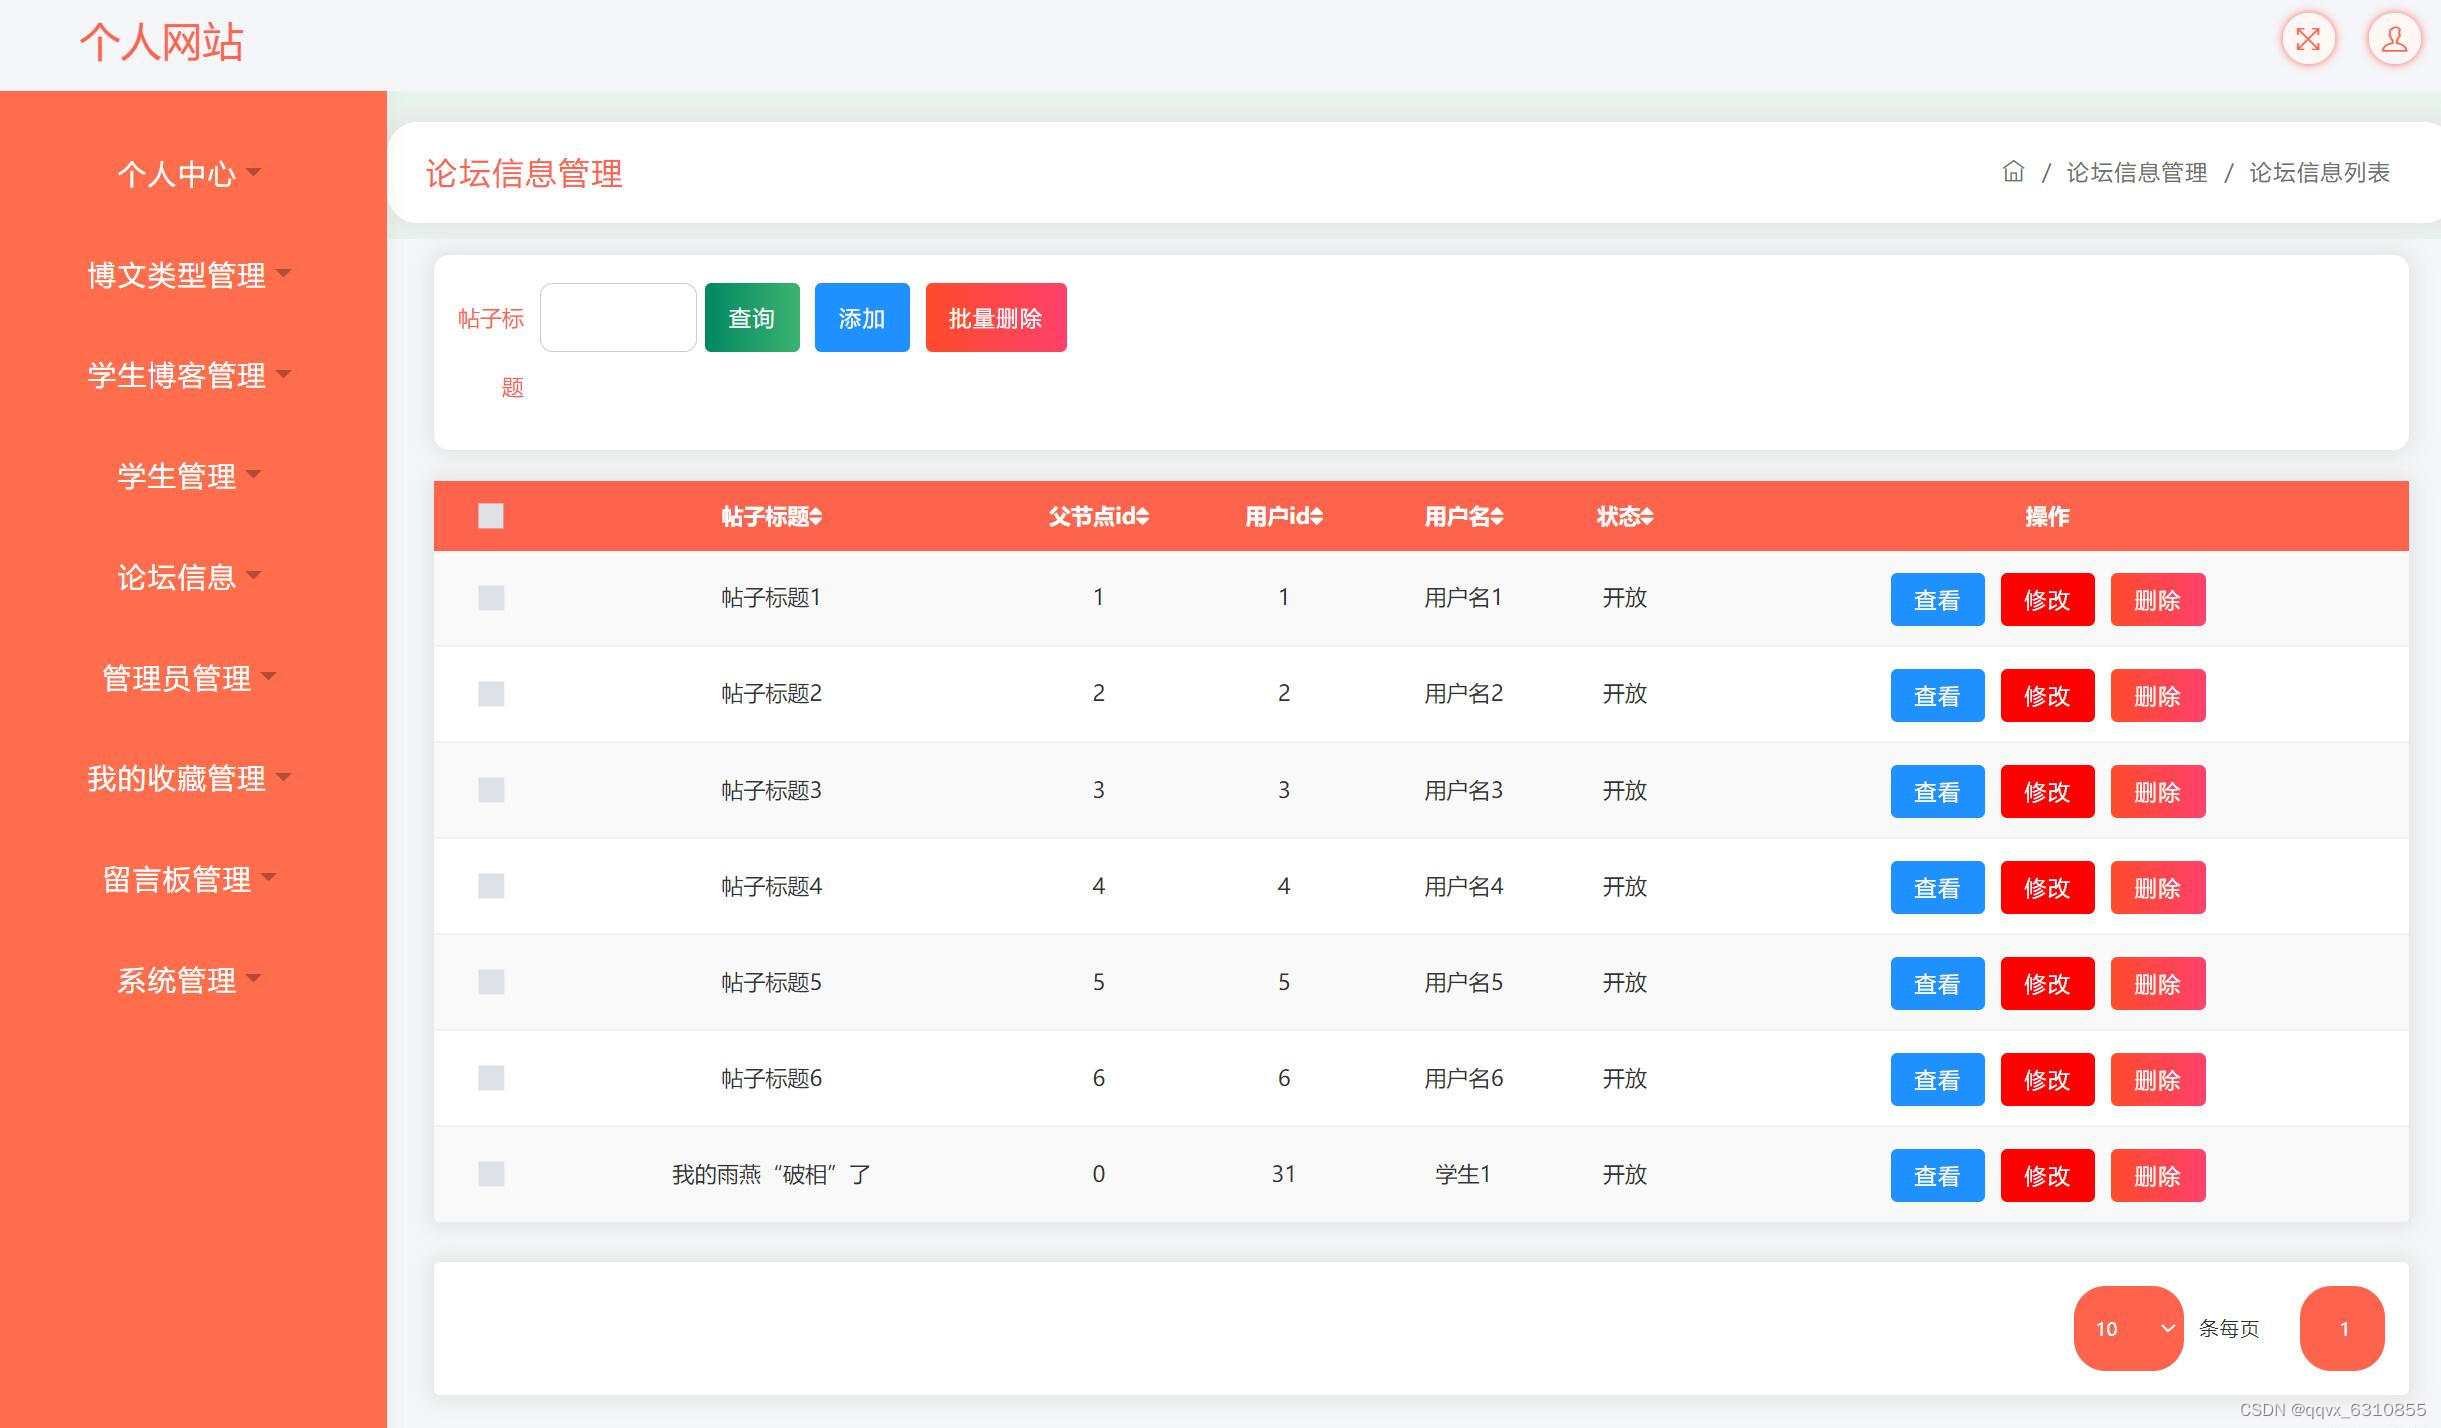
Task: Sort by 帖子标题 column arrows
Action: [816, 516]
